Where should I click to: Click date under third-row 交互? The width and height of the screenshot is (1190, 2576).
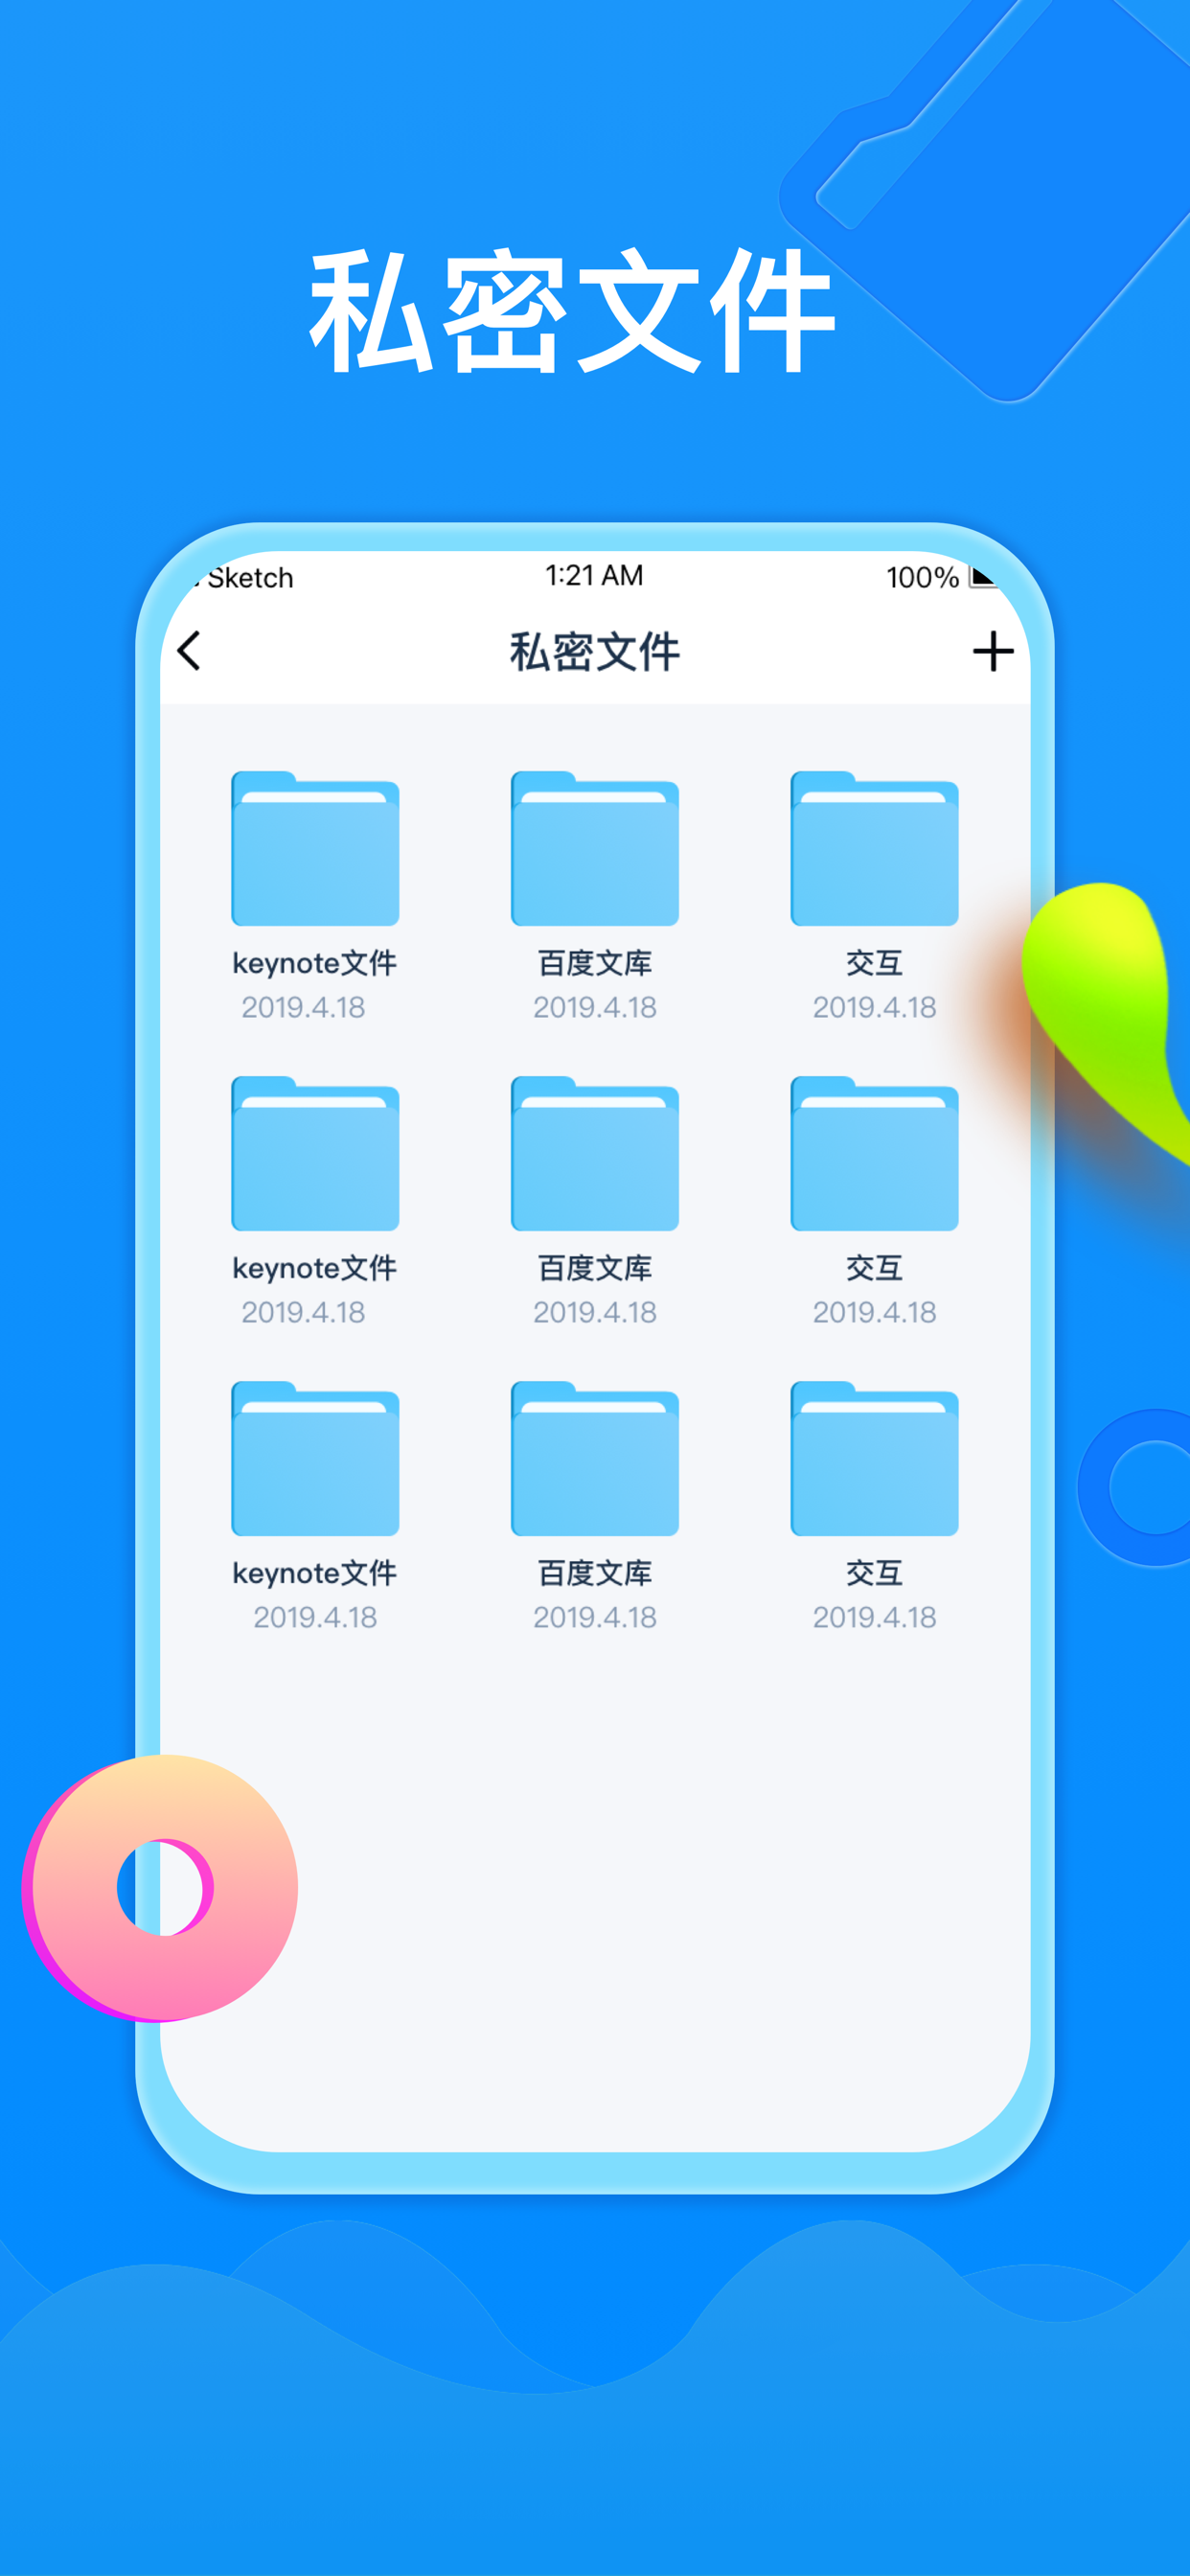(x=875, y=1617)
